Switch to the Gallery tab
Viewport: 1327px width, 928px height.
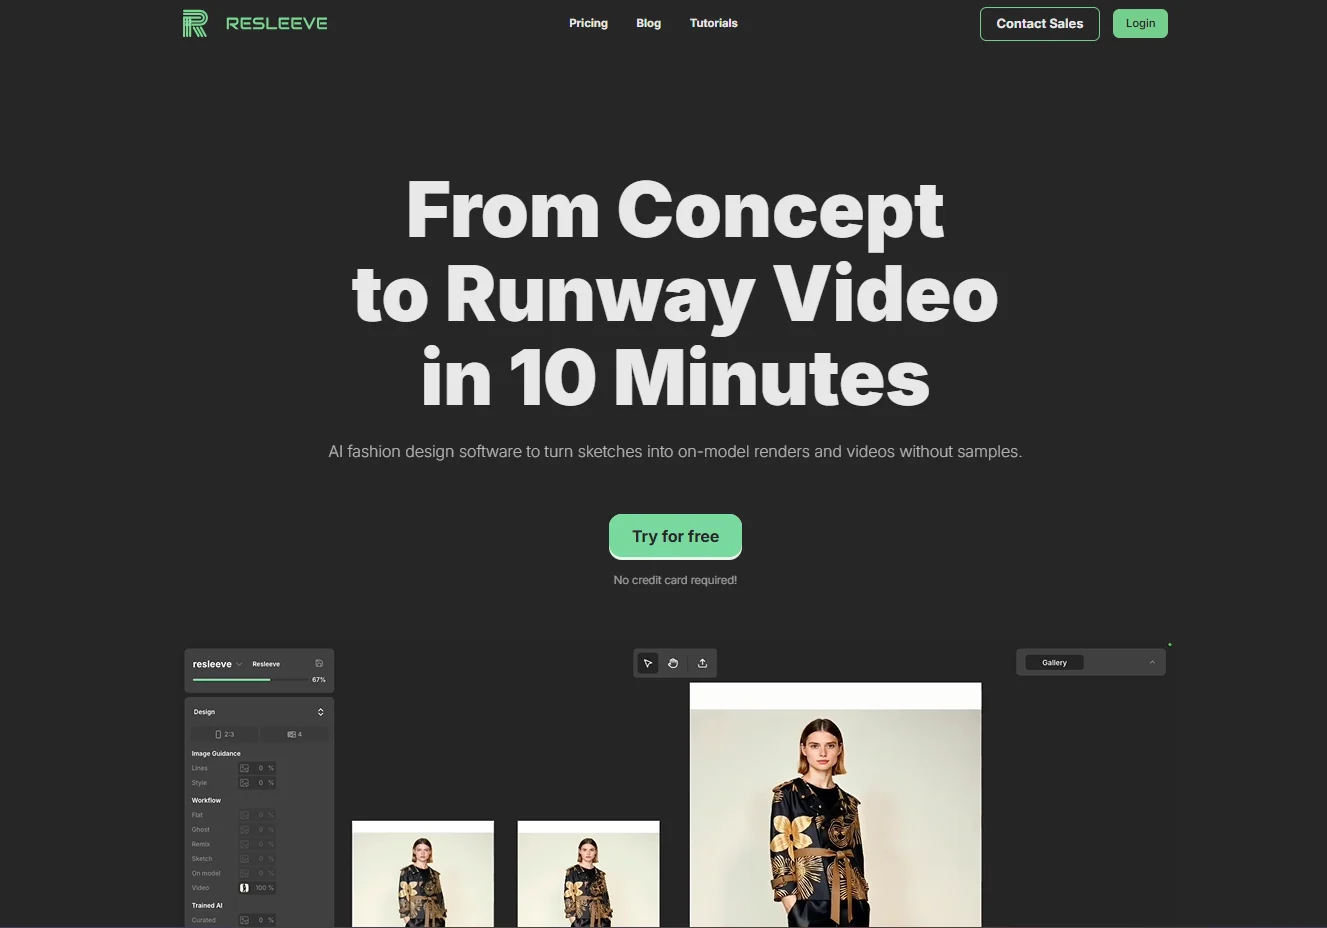(1054, 662)
